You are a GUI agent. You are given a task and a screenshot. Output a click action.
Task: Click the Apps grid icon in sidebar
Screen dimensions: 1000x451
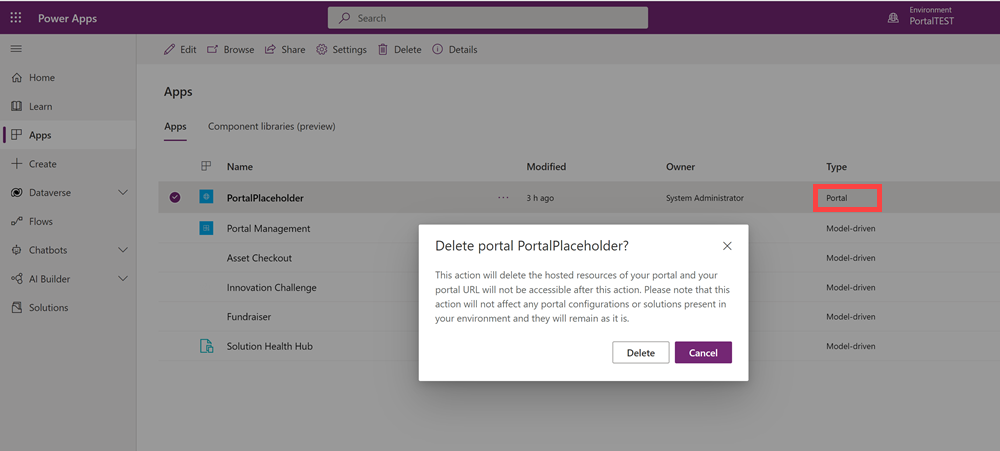click(17, 135)
